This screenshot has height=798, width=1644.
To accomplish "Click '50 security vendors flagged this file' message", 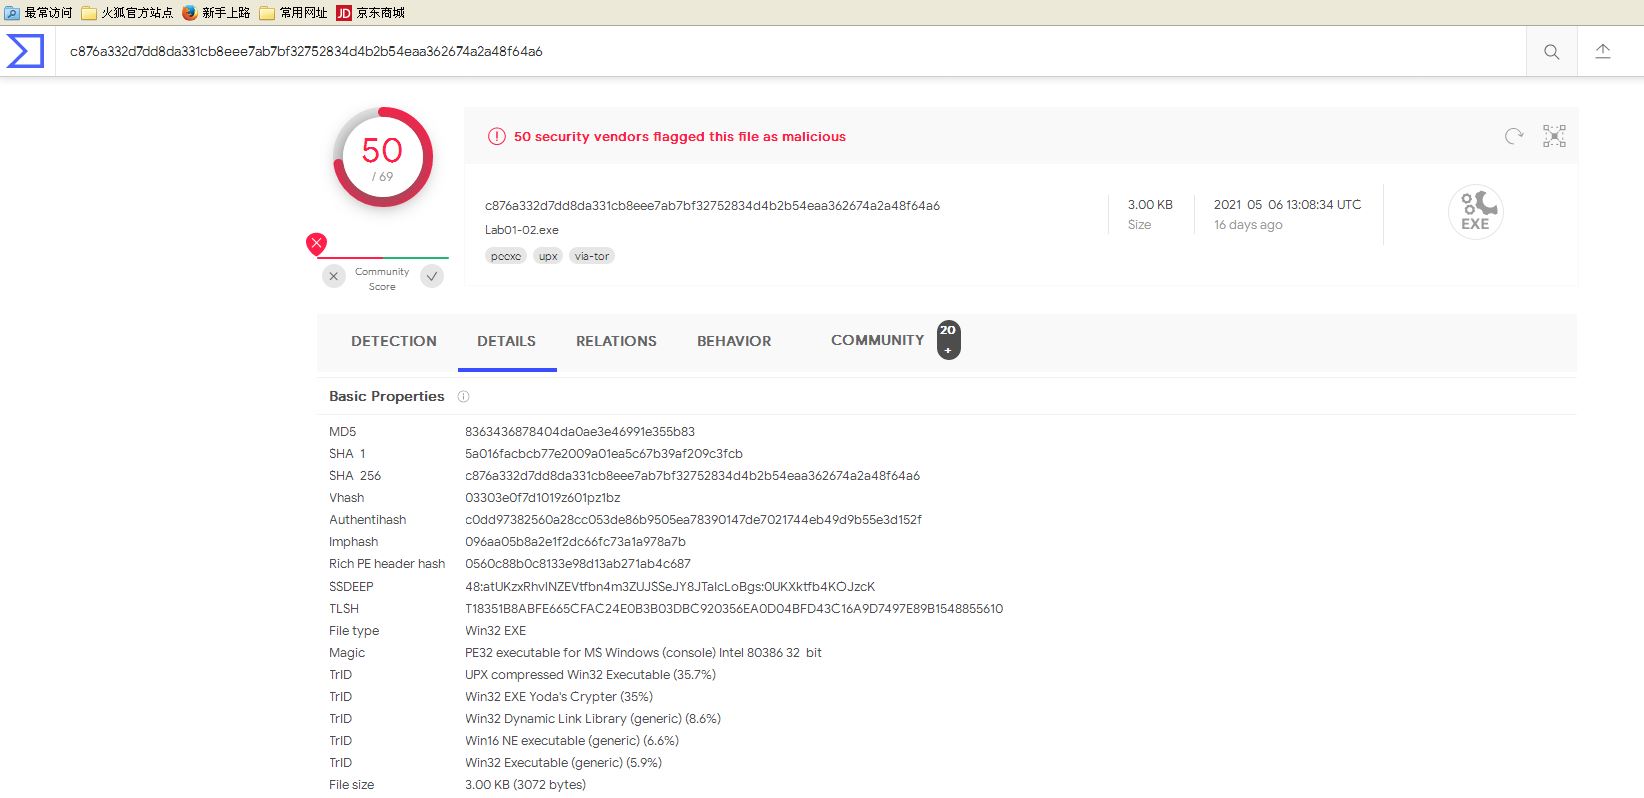I will (680, 137).
